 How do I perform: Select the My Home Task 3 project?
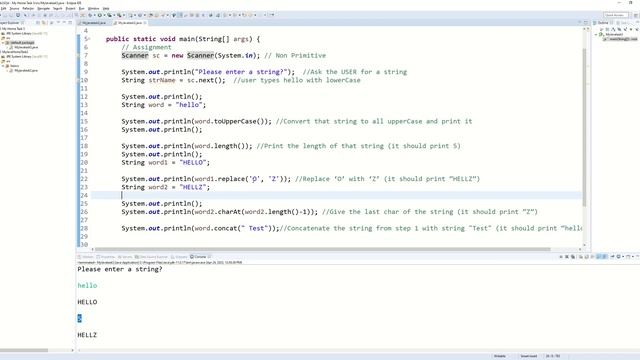tap(13, 29)
